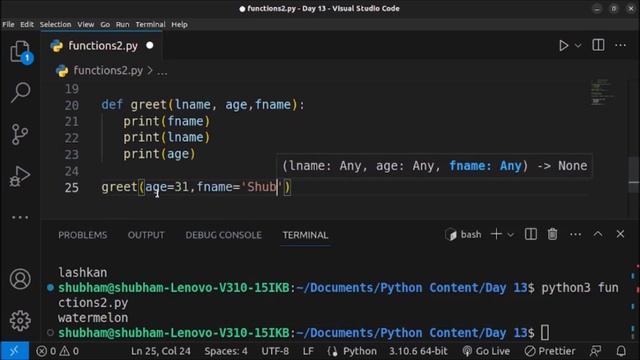Click the fname: Any parameter hint
The width and height of the screenshot is (640, 360).
click(x=485, y=166)
